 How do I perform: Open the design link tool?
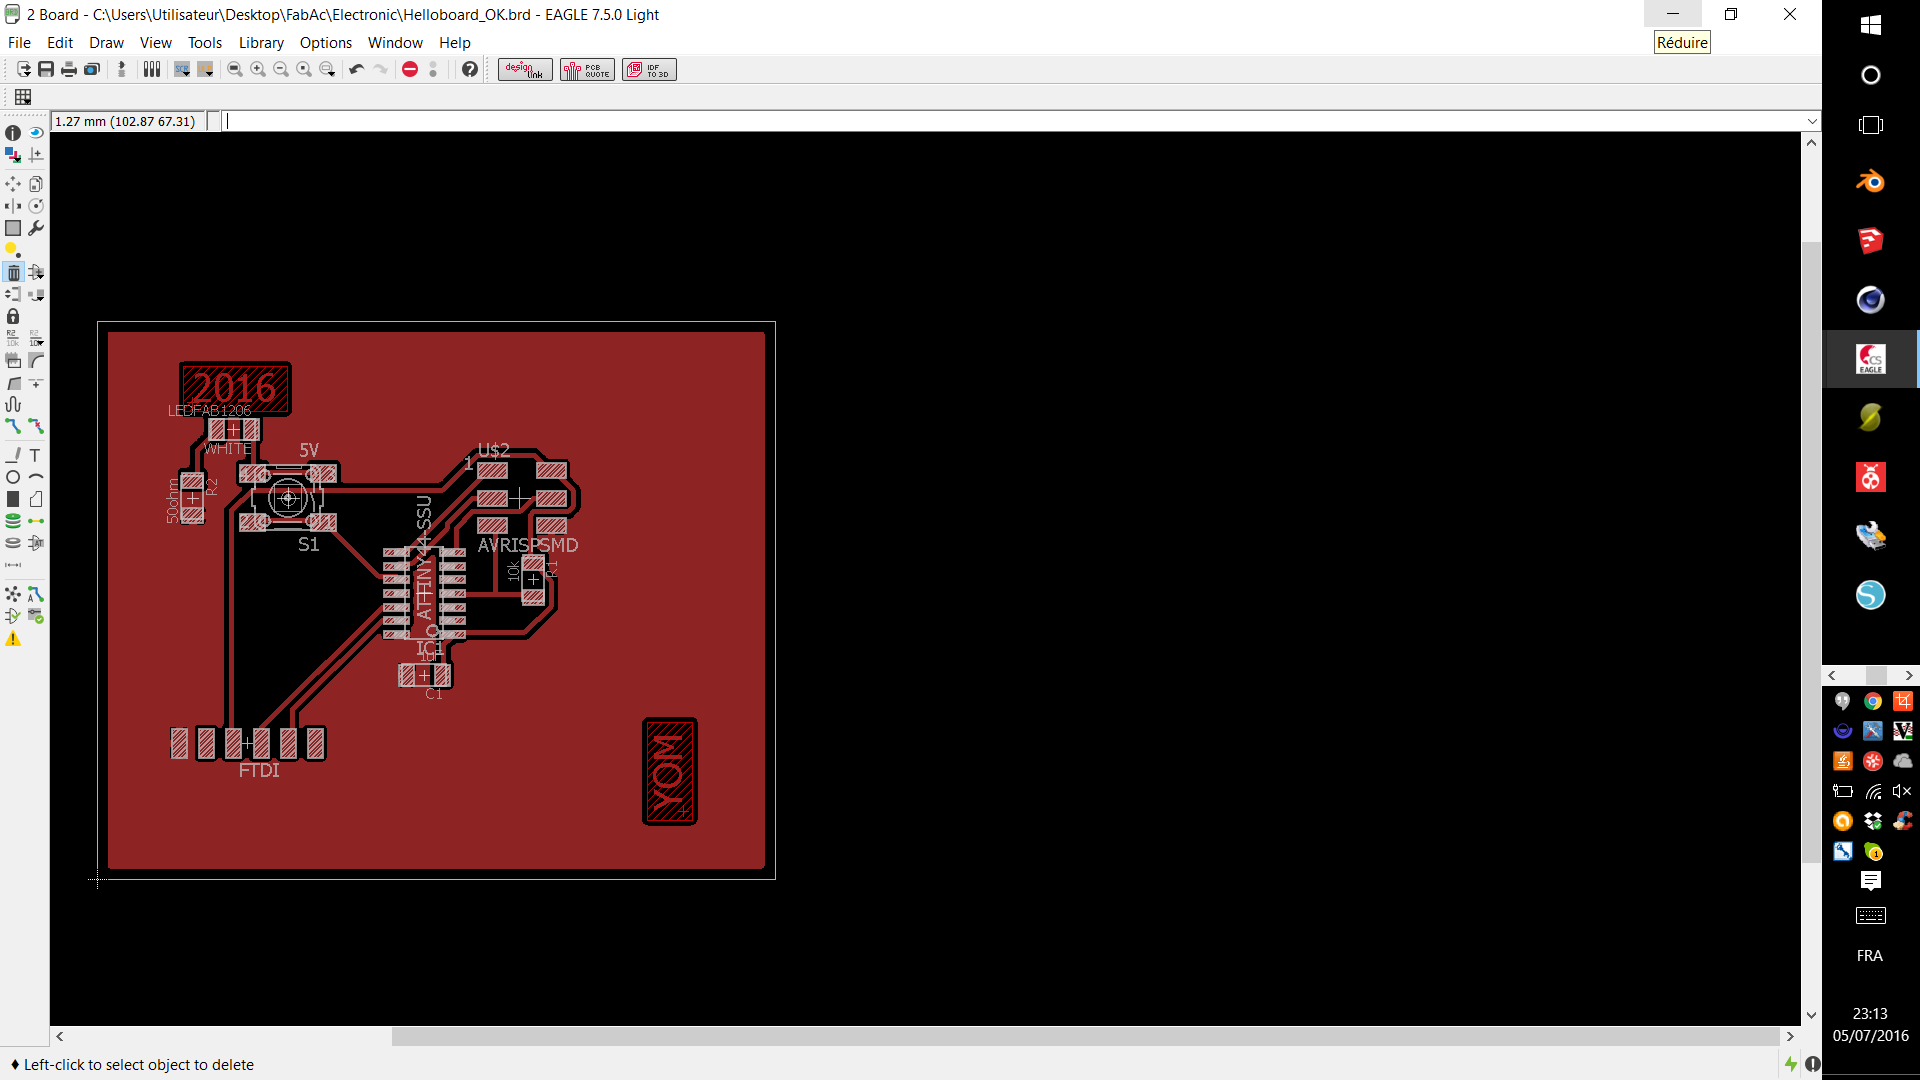[525, 69]
